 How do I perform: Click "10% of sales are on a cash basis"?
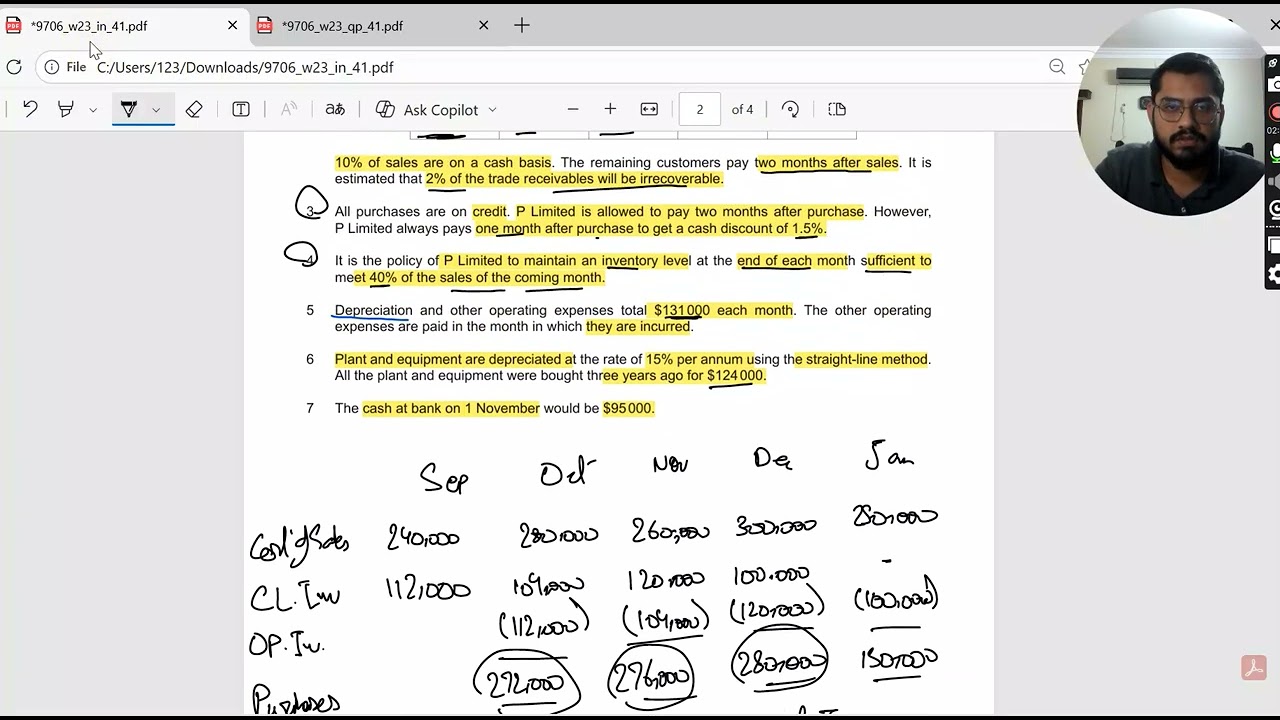coord(443,162)
